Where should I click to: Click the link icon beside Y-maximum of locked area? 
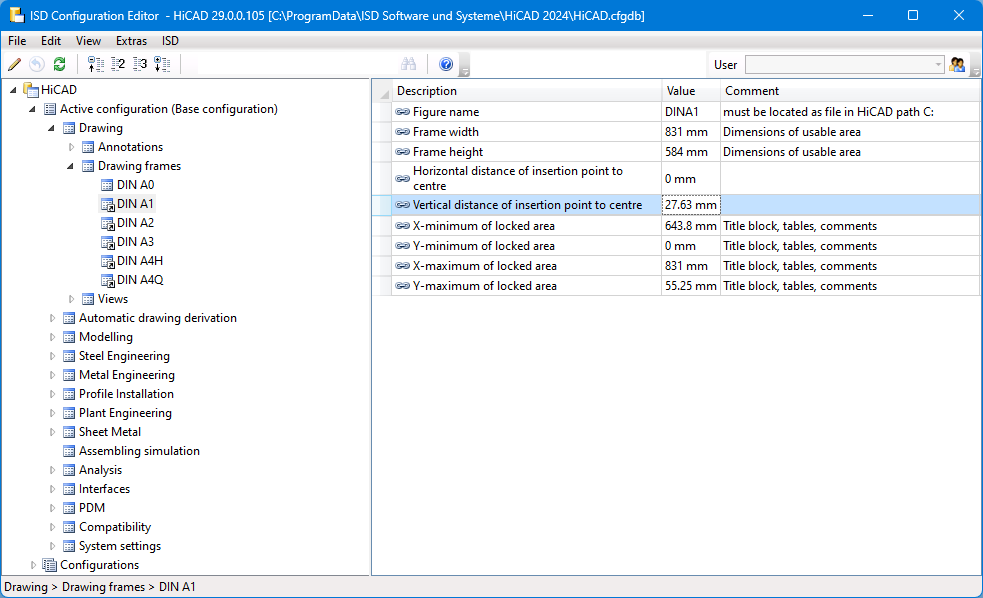coord(402,286)
